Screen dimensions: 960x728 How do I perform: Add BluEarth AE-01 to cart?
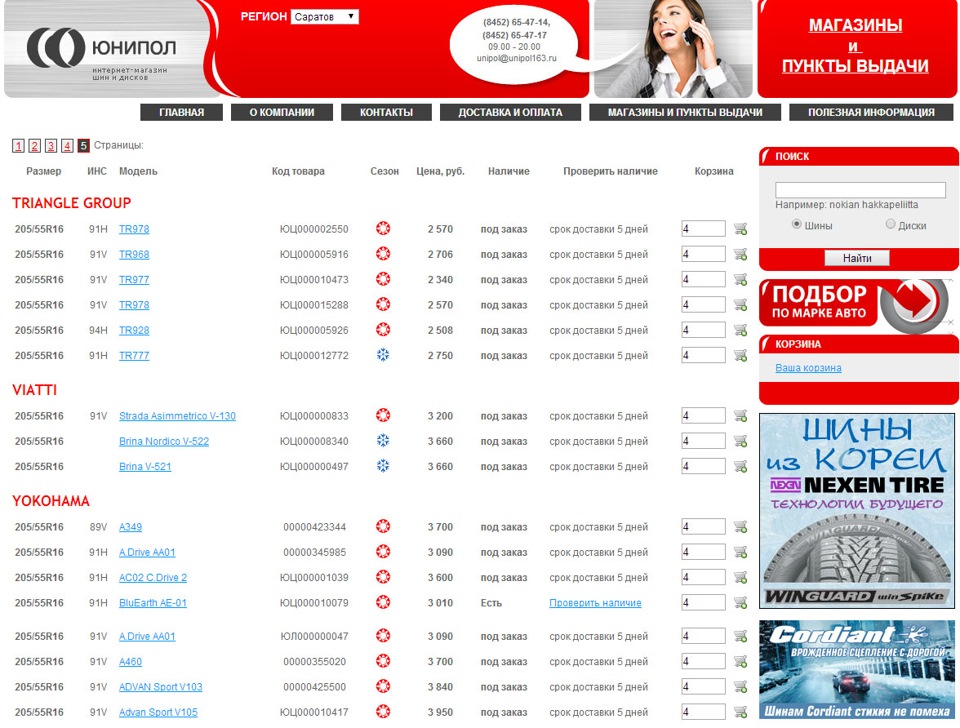pyautogui.click(x=740, y=602)
